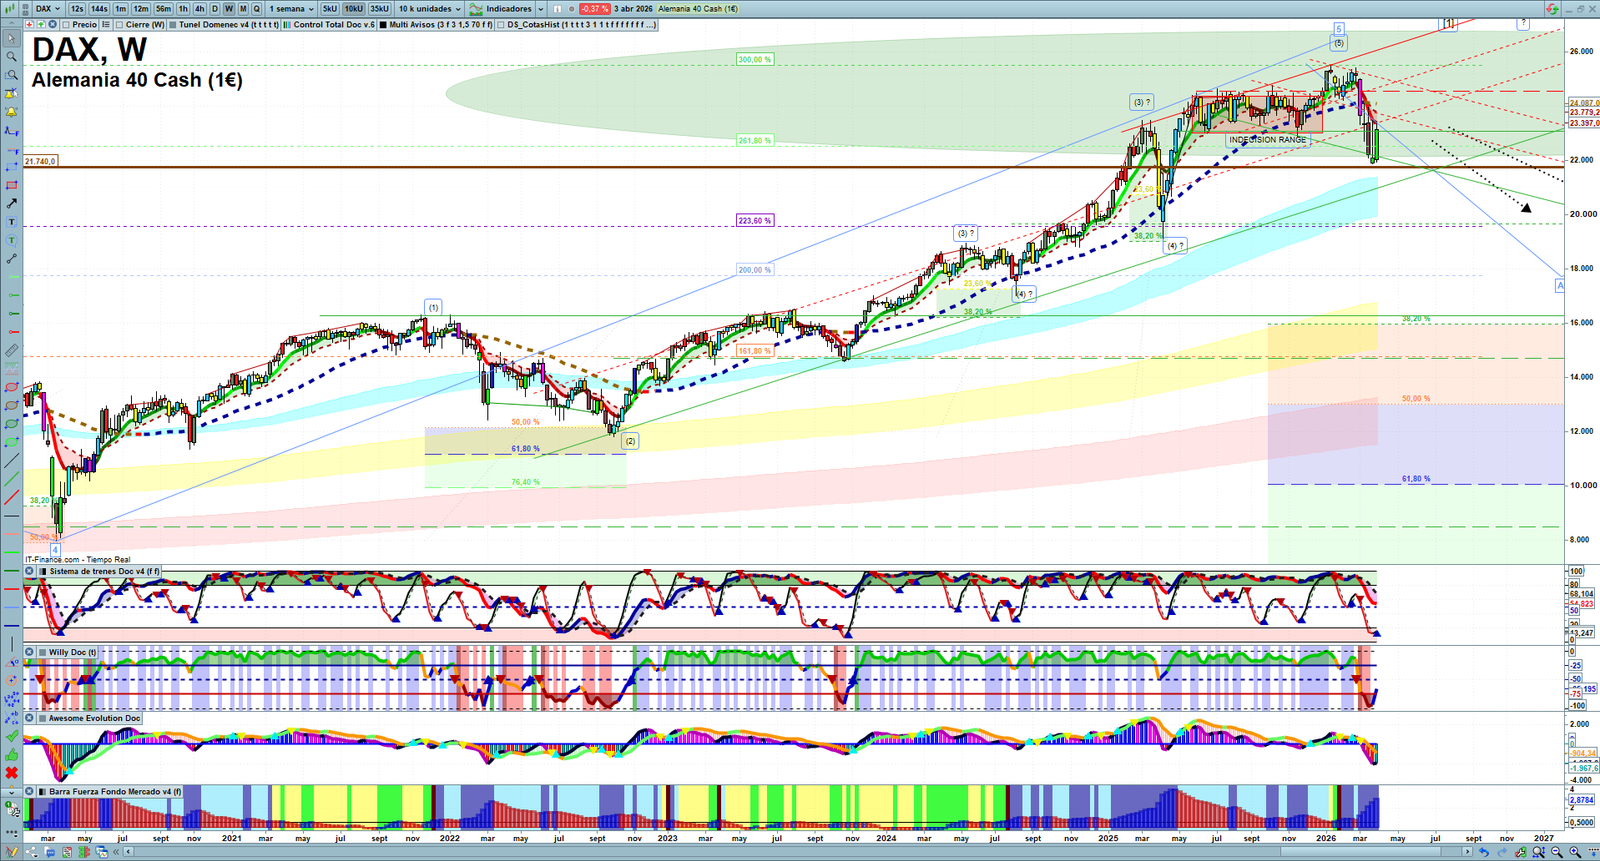Click the red plus icon in price bar
Screen dimensions: 1600x861
[30, 25]
